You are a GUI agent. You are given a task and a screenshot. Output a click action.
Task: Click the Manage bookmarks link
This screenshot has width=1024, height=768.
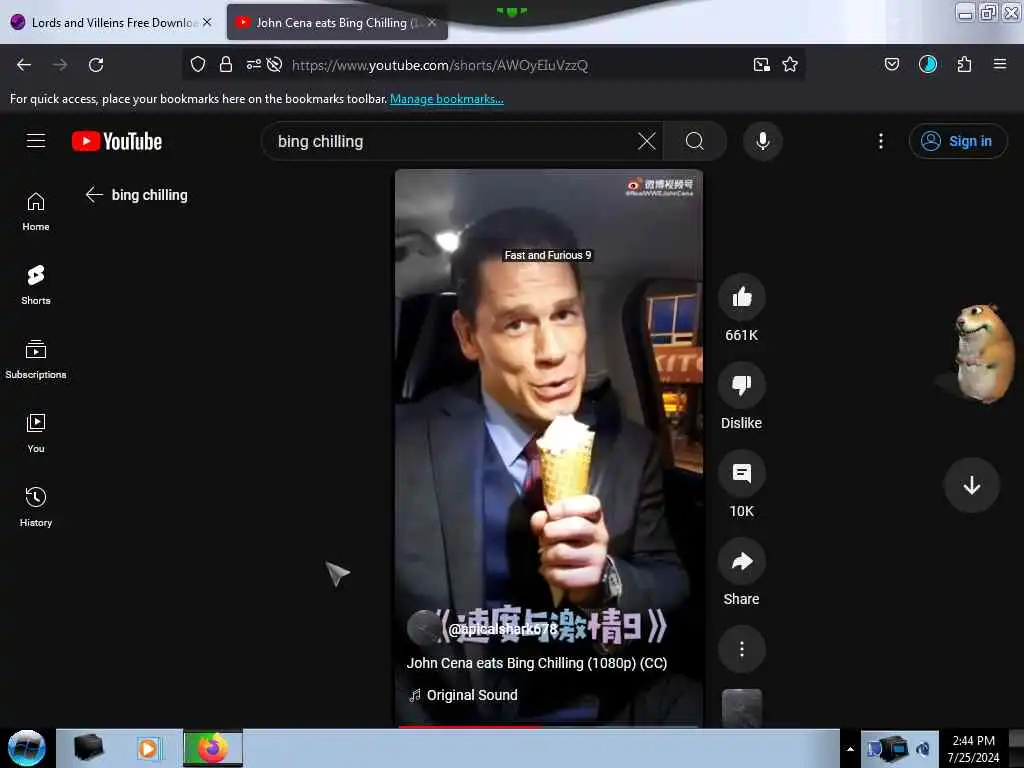pos(447,99)
